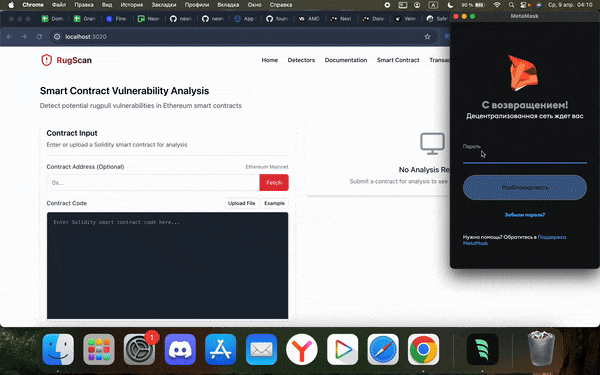
Task: Open Finder from the Dock
Action: (58, 349)
